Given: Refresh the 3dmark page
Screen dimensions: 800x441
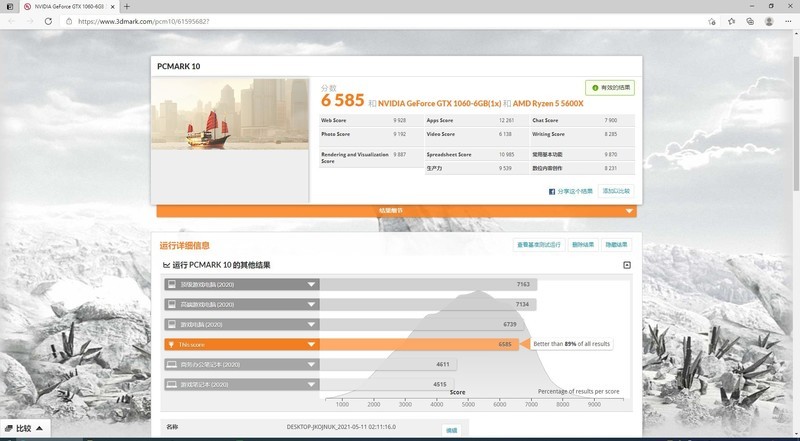Looking at the screenshot, I should [48, 21].
